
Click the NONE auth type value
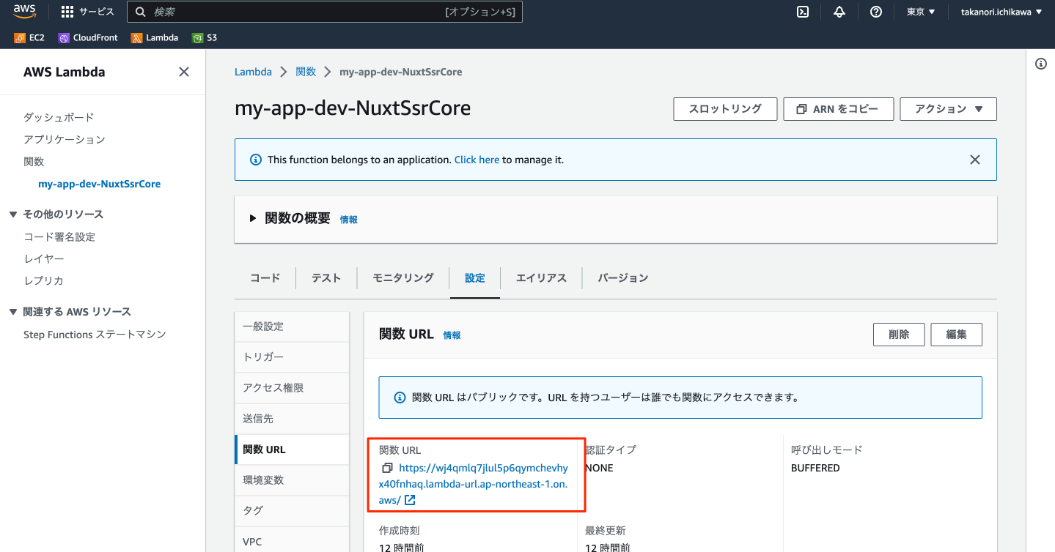[599, 468]
